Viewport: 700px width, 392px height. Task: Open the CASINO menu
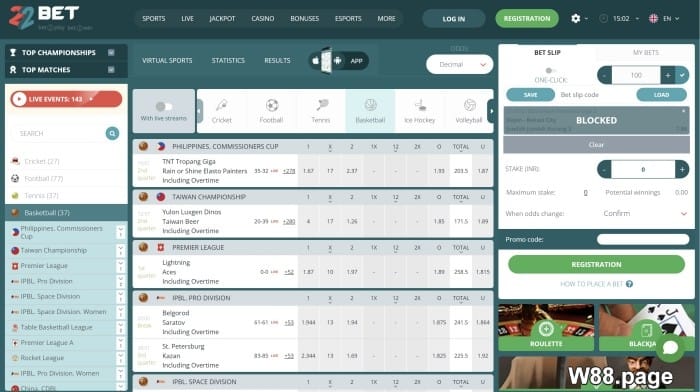(x=262, y=19)
